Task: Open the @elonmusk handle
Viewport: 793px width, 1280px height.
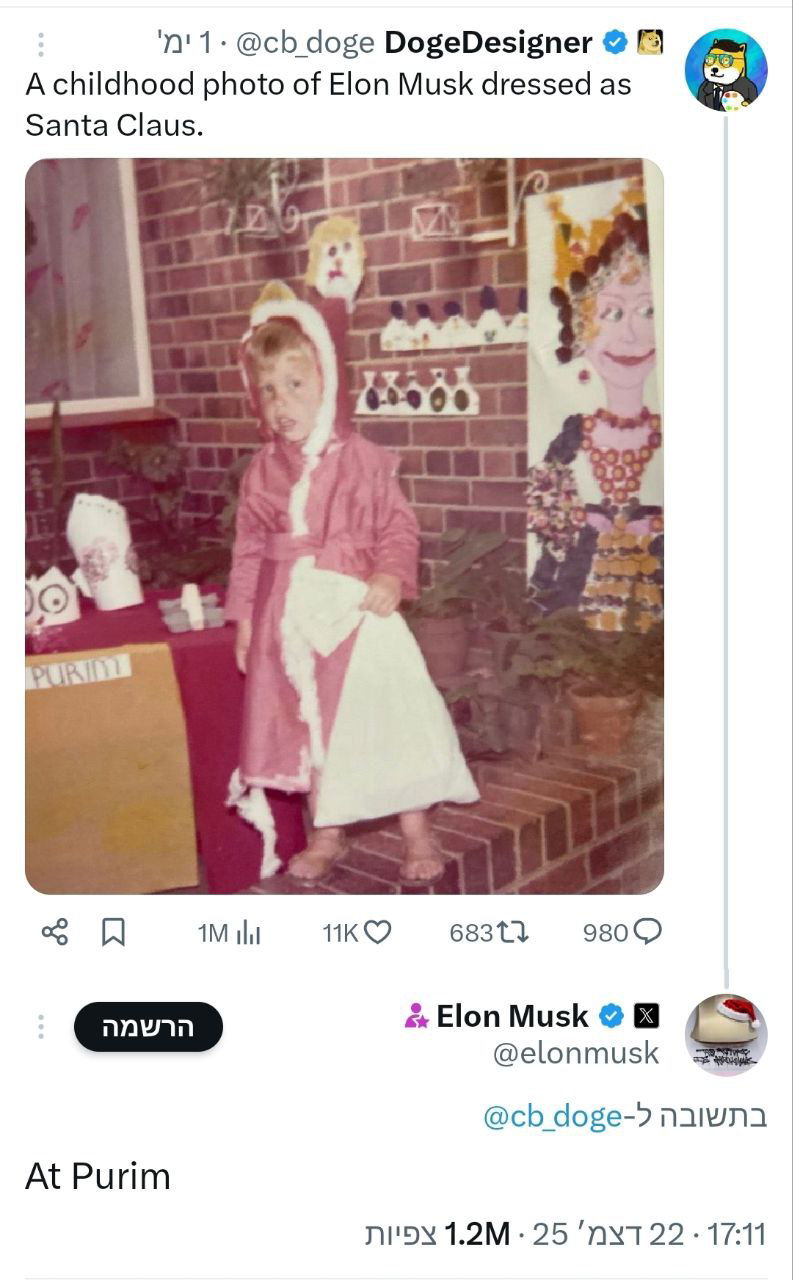Action: [576, 1053]
